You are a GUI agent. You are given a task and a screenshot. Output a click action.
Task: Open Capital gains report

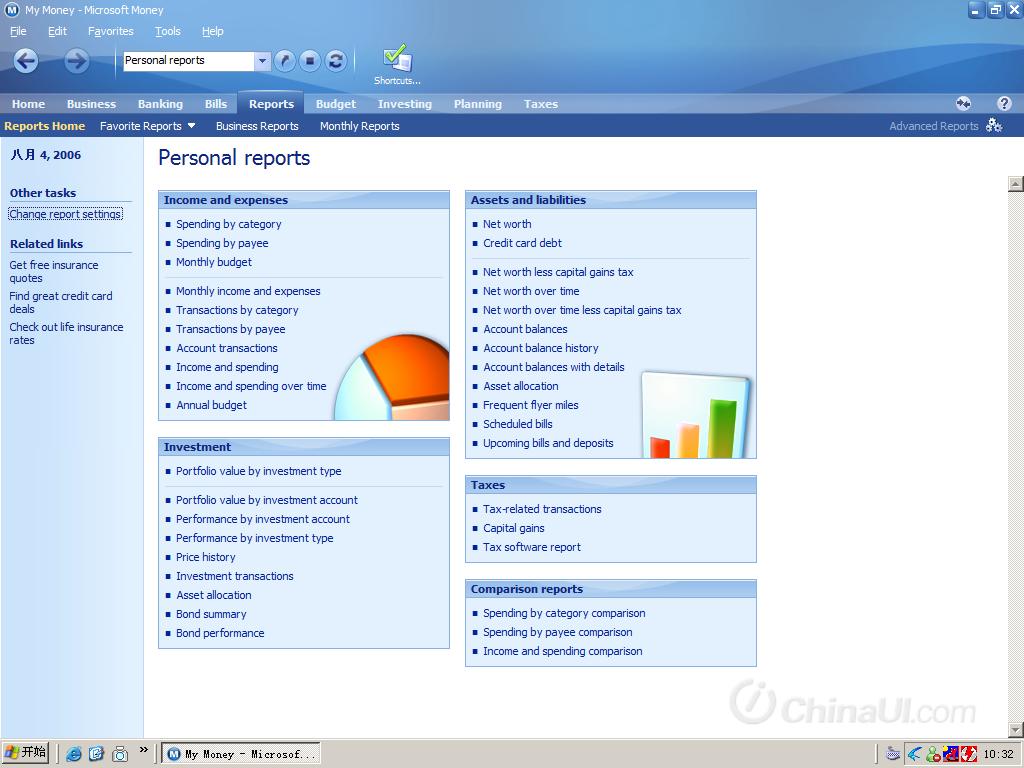tap(513, 528)
